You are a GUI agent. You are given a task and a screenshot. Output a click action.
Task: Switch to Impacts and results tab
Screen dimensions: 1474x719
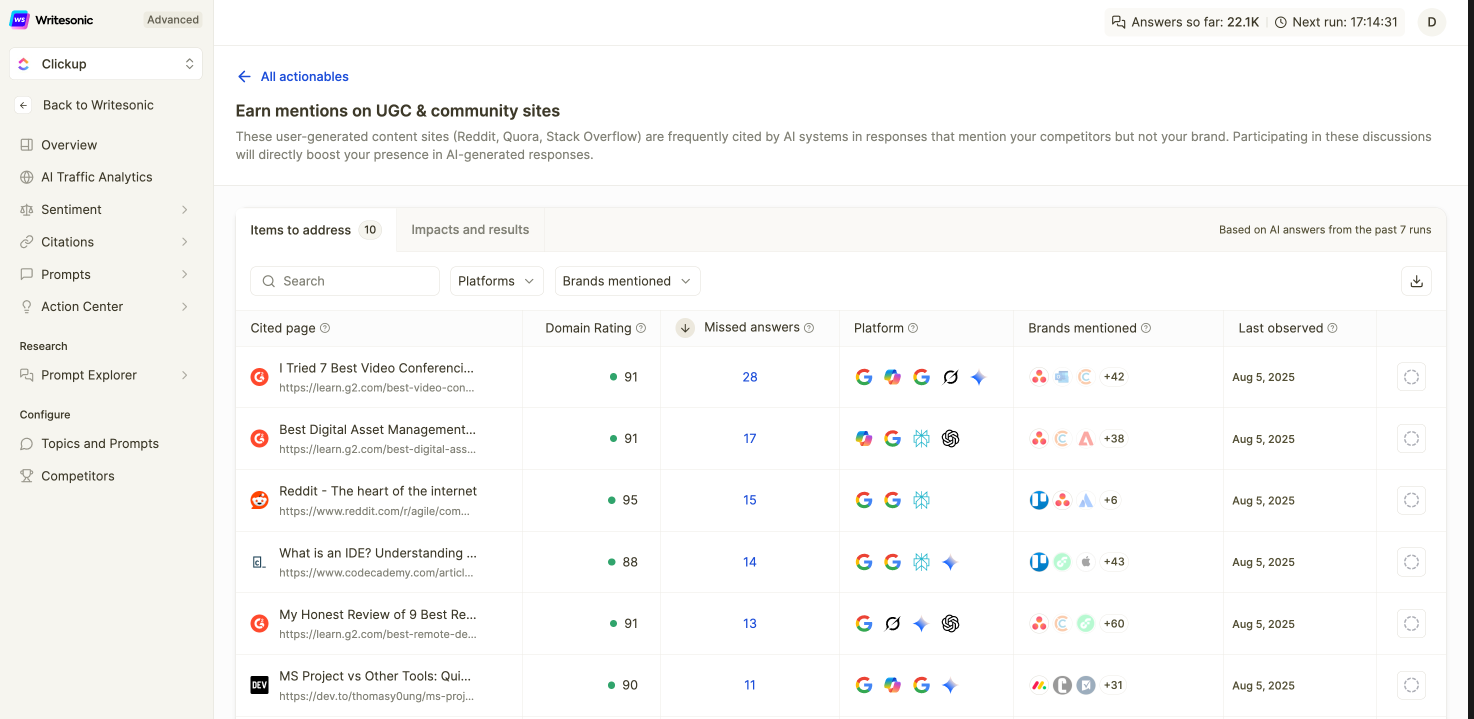(470, 230)
